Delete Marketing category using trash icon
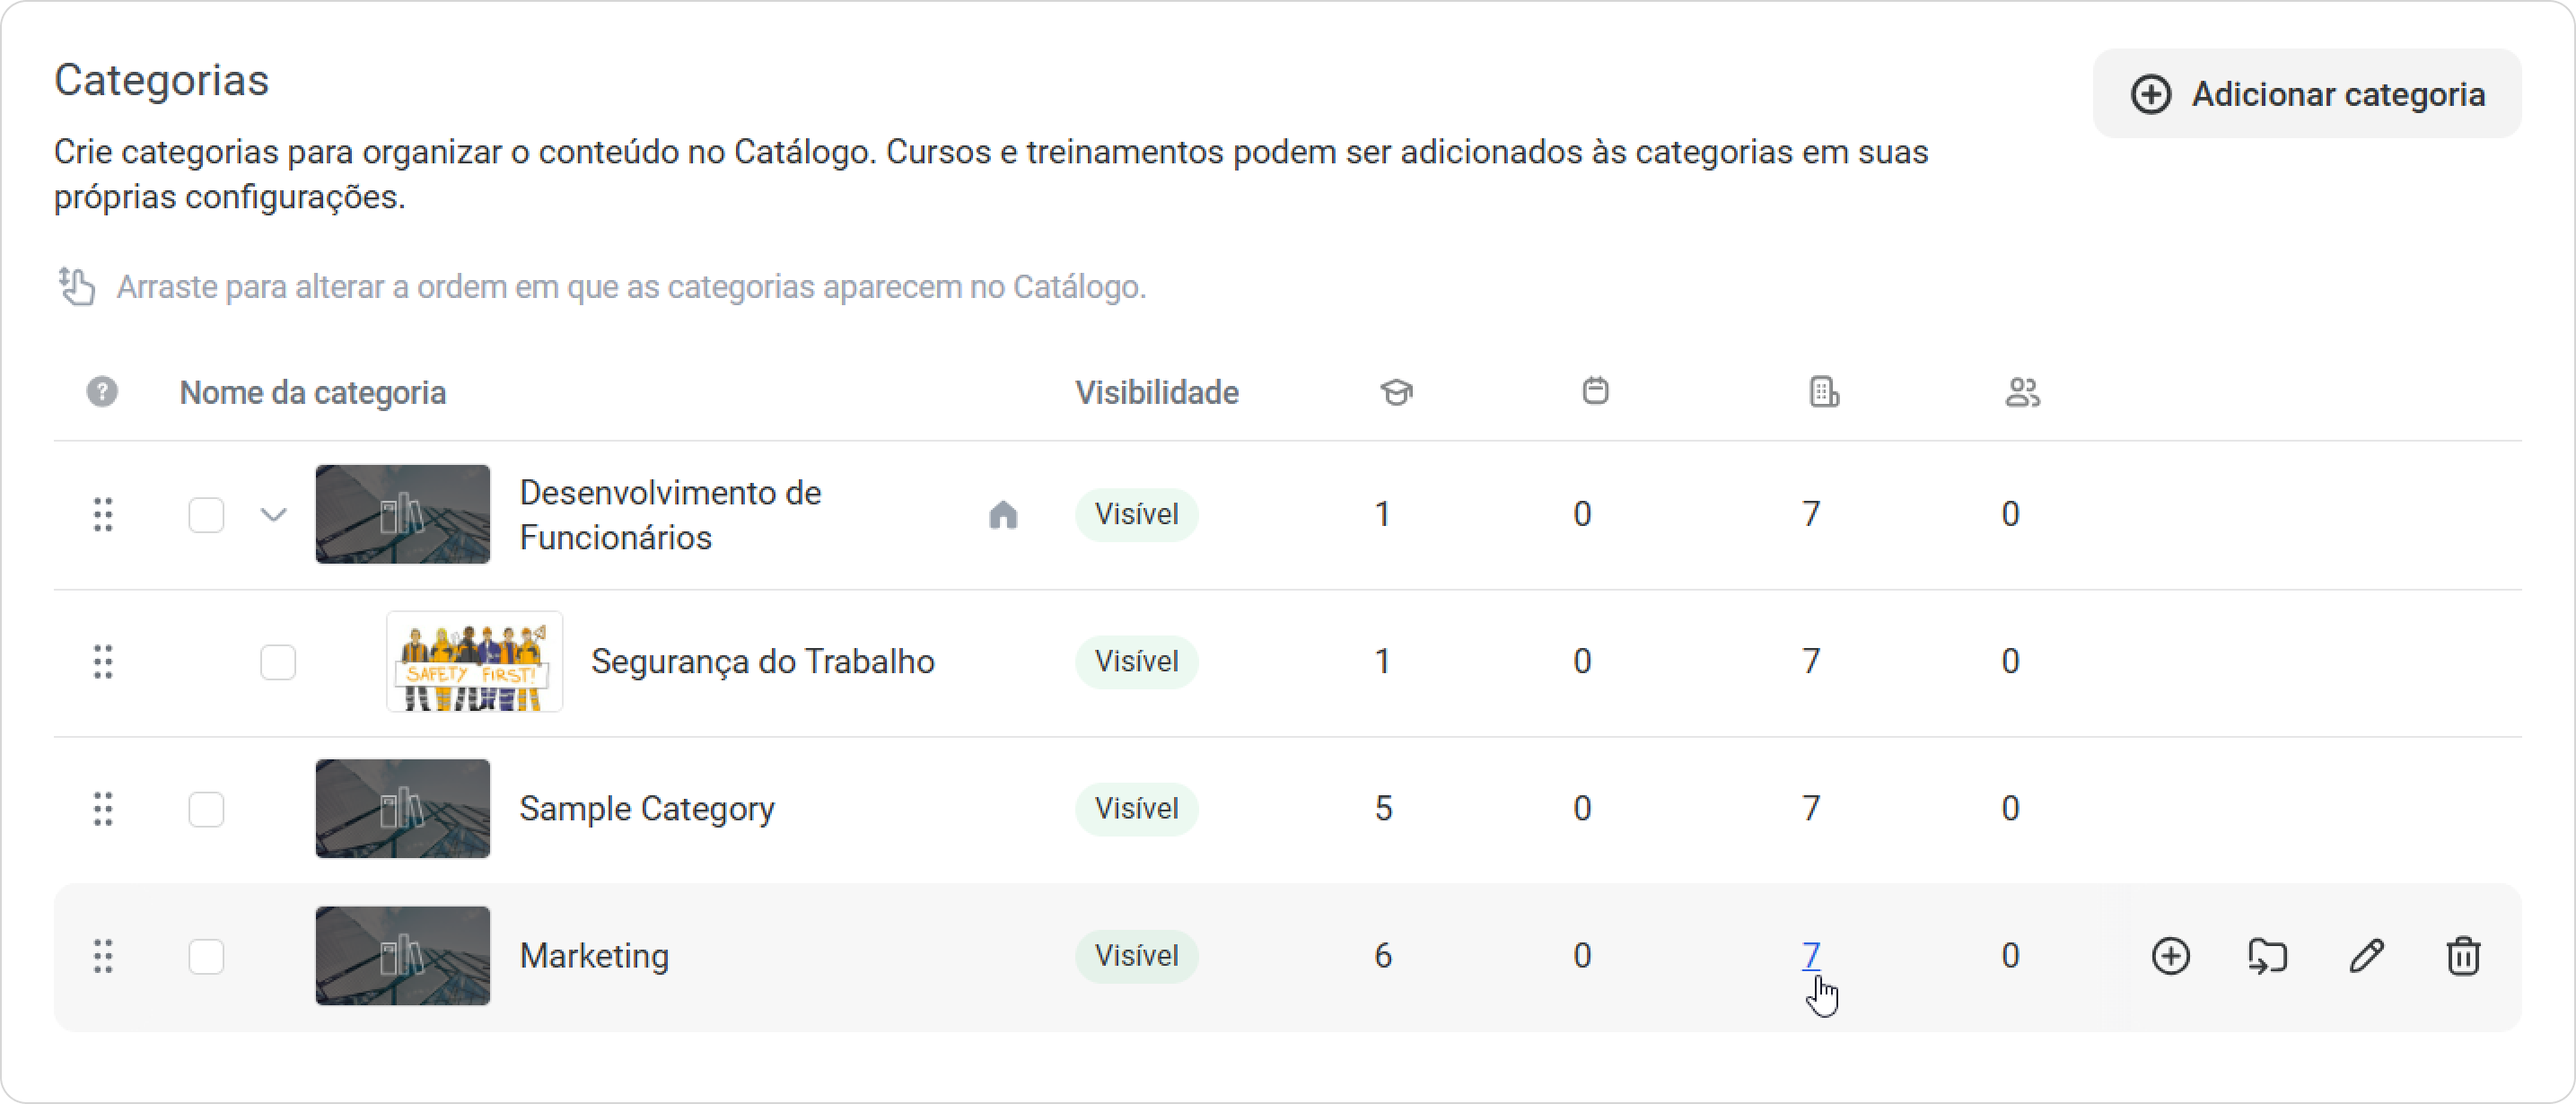Screen dimensions: 2576x1104 2463,956
